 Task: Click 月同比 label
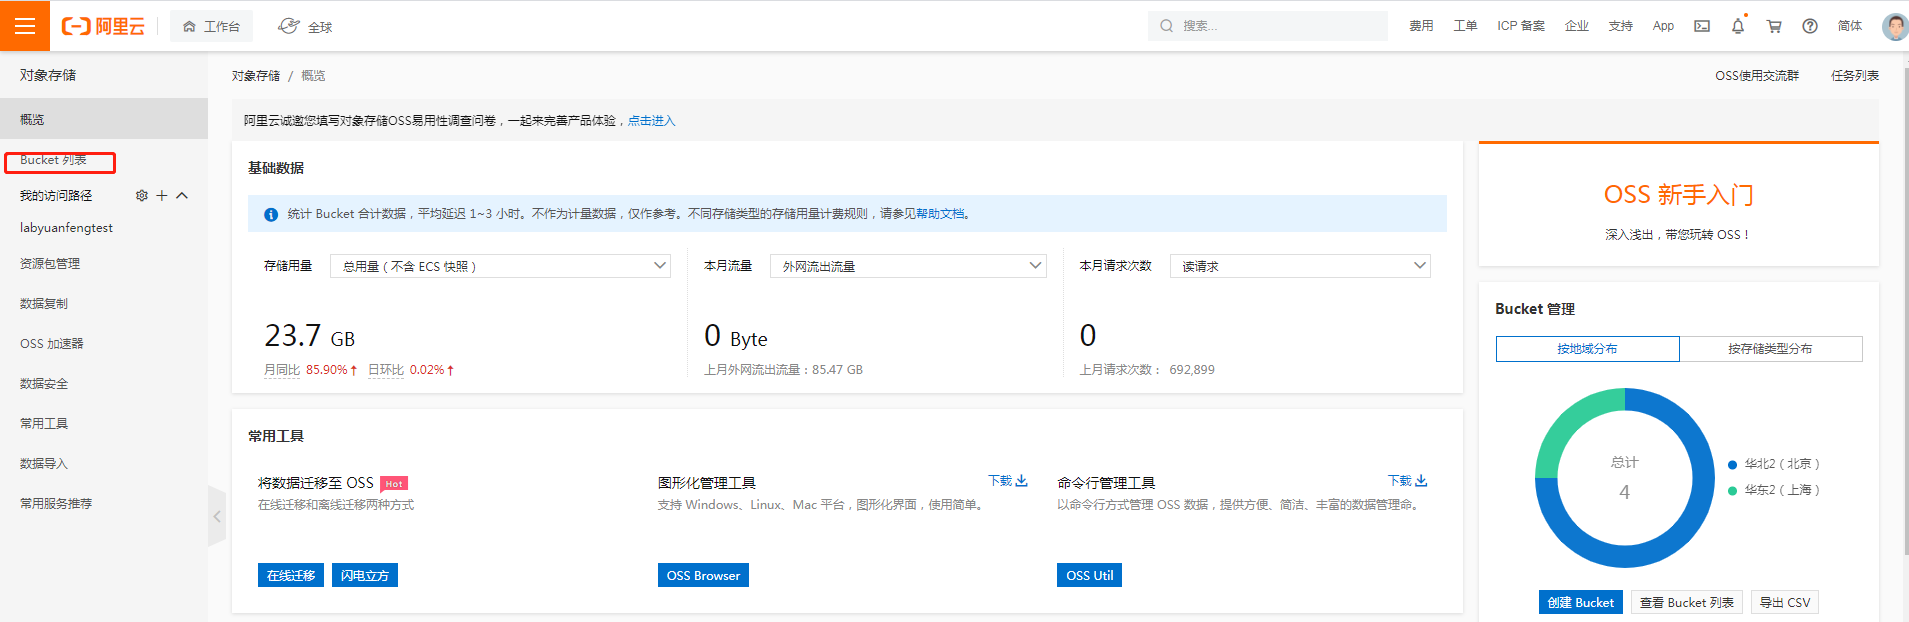click(x=282, y=370)
